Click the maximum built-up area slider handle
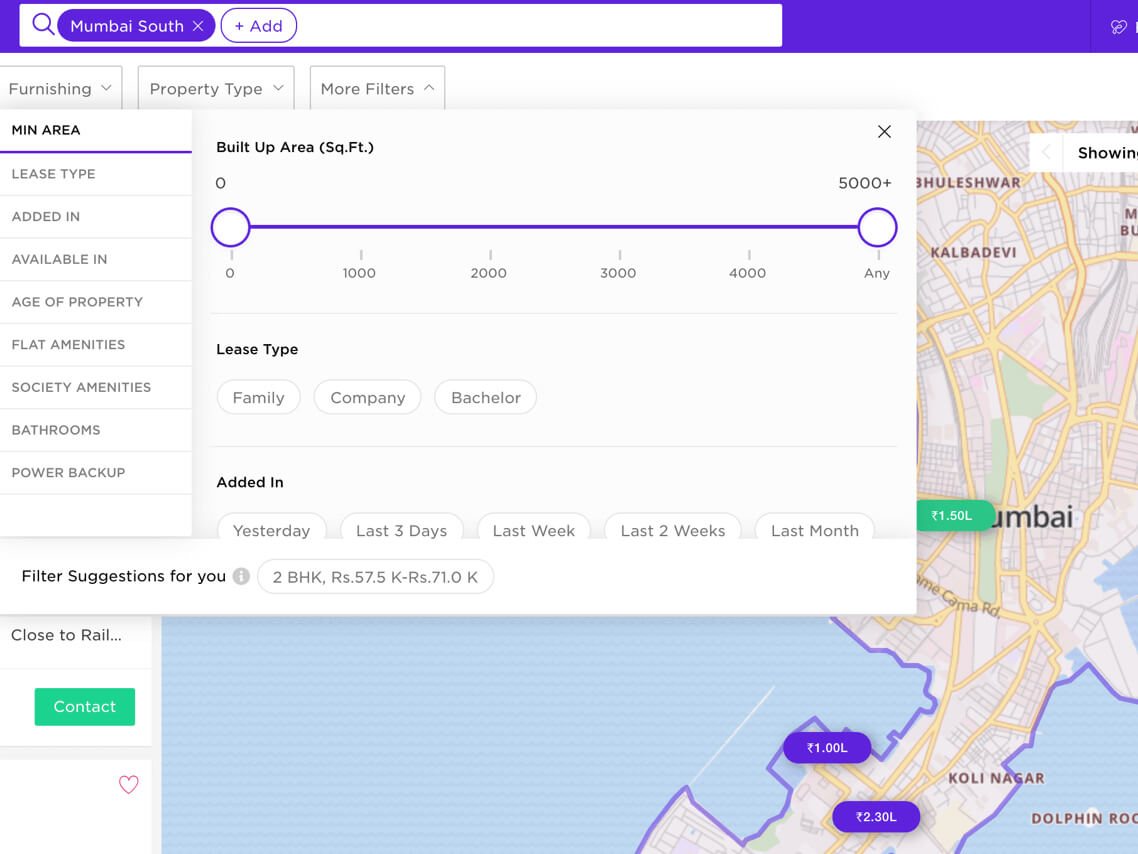The height and width of the screenshot is (854, 1138). click(877, 227)
